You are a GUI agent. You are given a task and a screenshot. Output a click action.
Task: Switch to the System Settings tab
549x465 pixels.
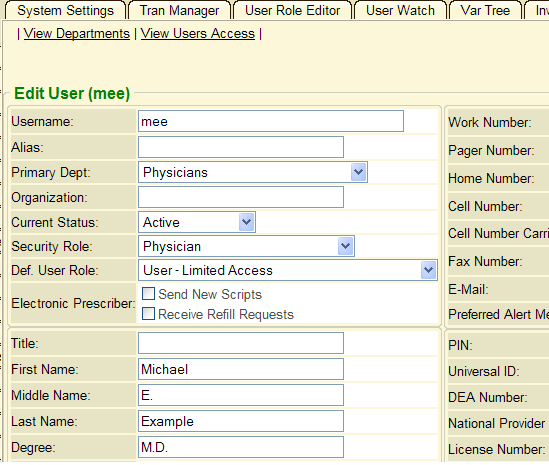click(x=65, y=10)
